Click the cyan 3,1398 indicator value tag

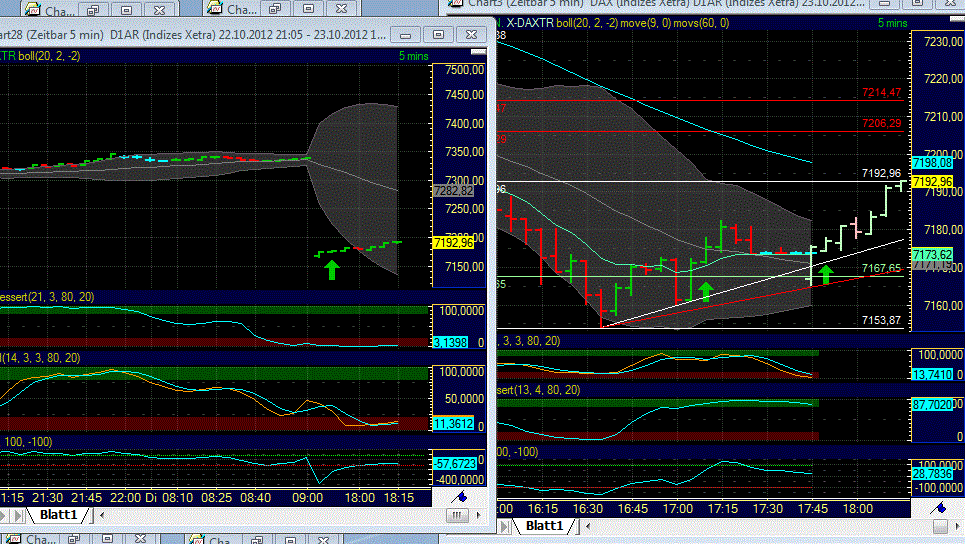coord(450,342)
